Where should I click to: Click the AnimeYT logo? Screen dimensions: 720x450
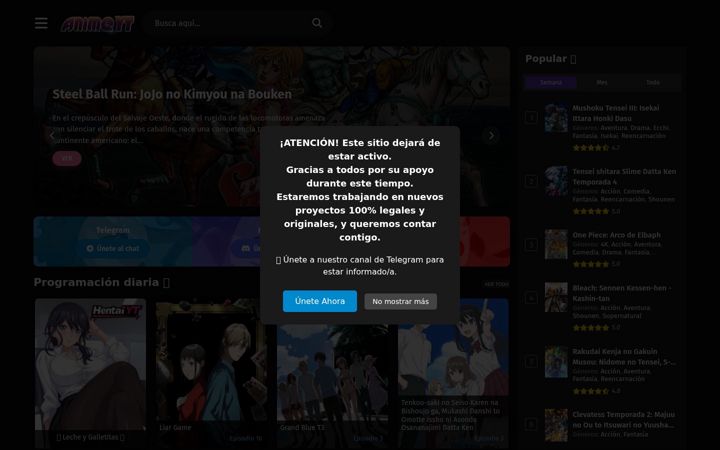pos(98,24)
